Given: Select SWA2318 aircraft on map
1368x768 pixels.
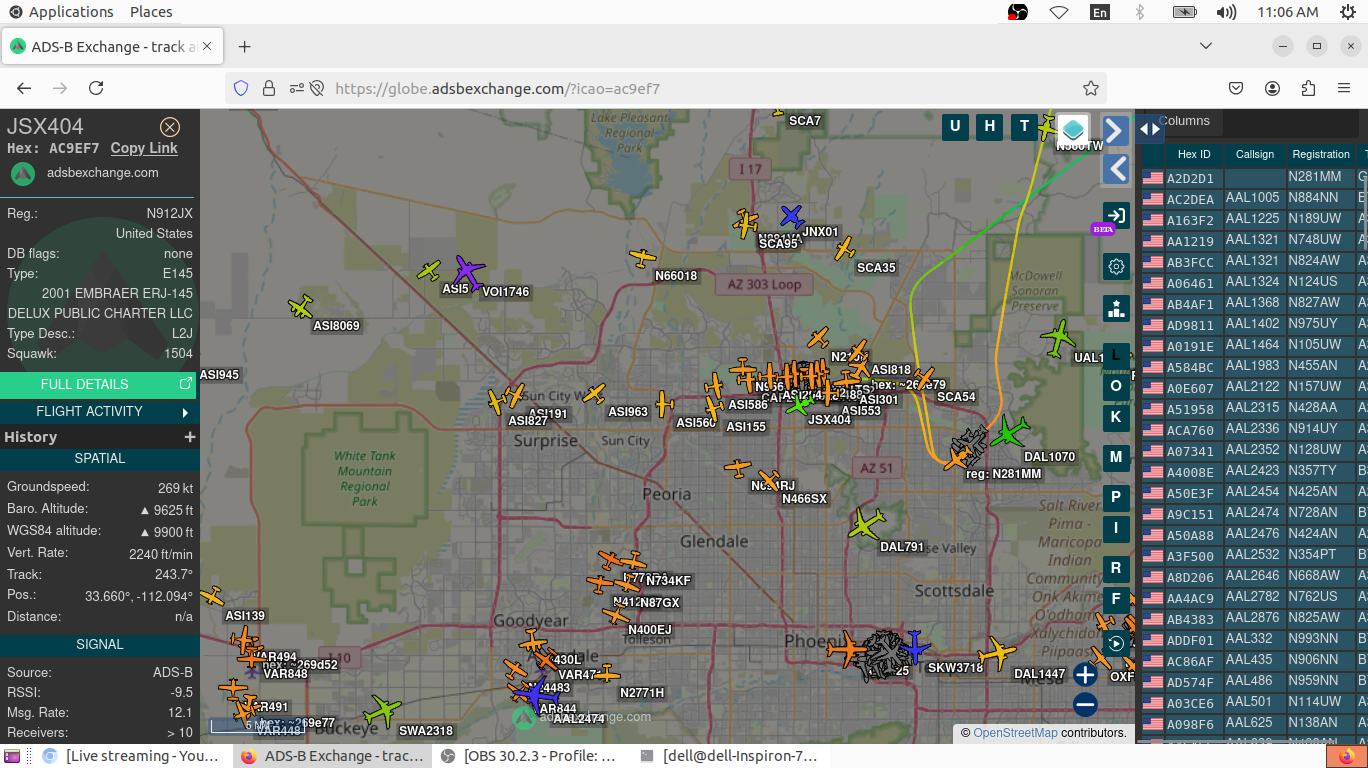Looking at the screenshot, I should pos(382,711).
